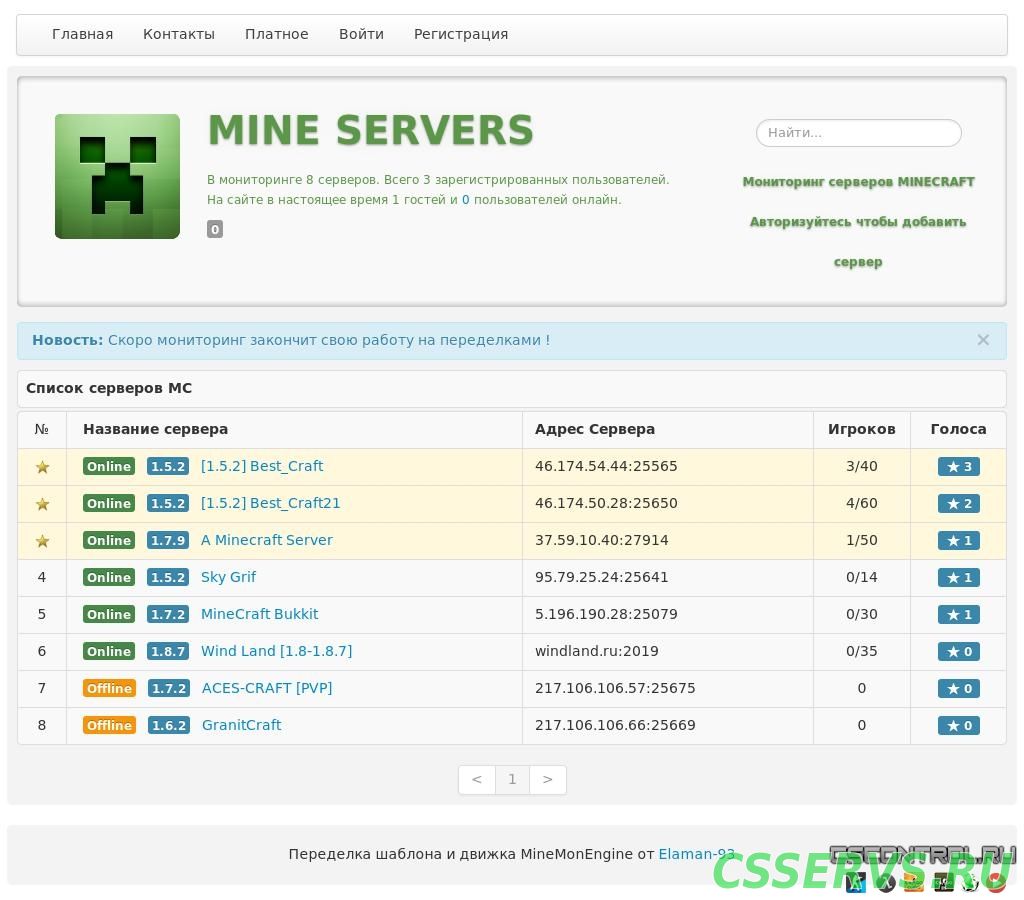The width and height of the screenshot is (1024, 900).
Task: Click the address 37.59.10.40:27914
Action: [601, 540]
